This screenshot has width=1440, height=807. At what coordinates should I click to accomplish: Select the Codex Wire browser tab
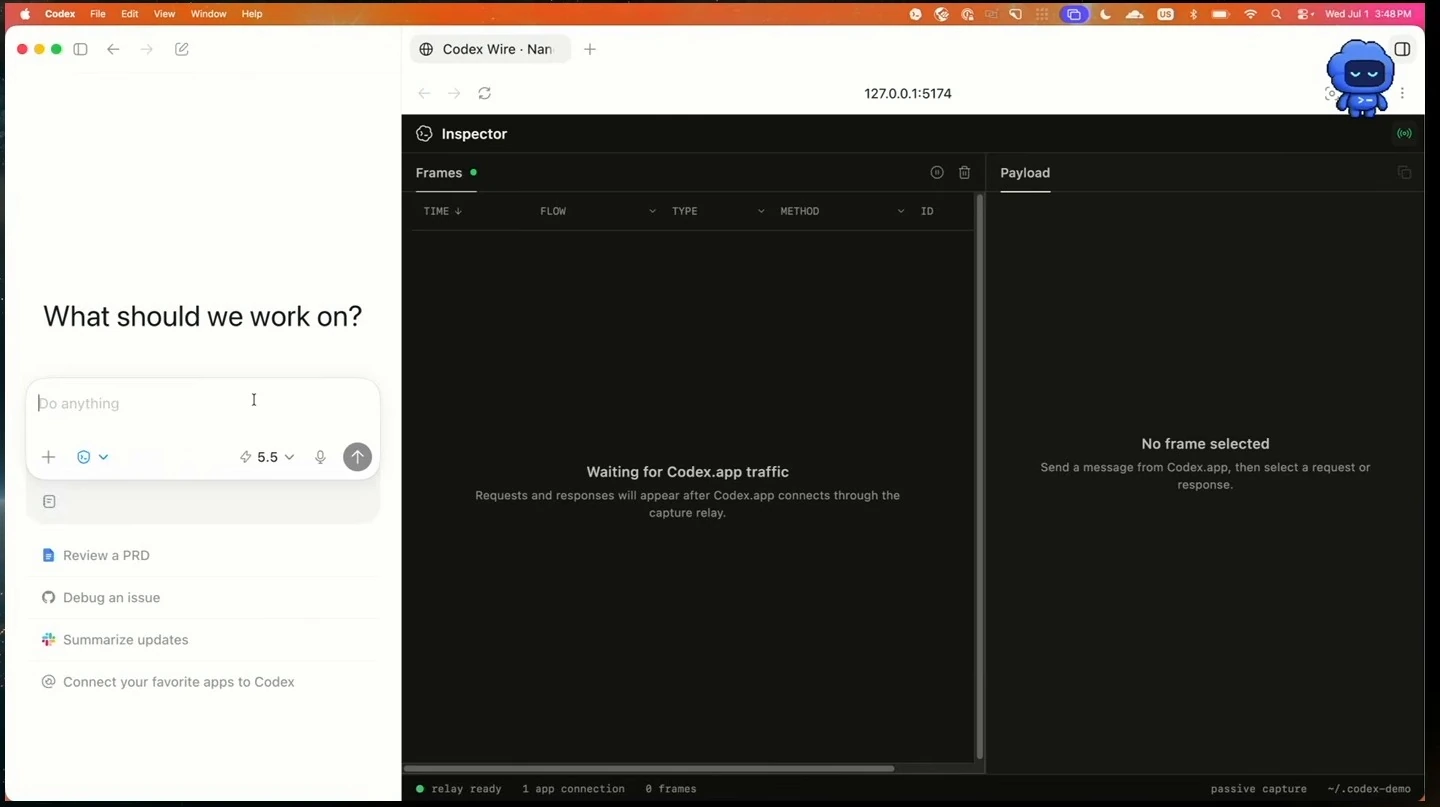(x=490, y=49)
